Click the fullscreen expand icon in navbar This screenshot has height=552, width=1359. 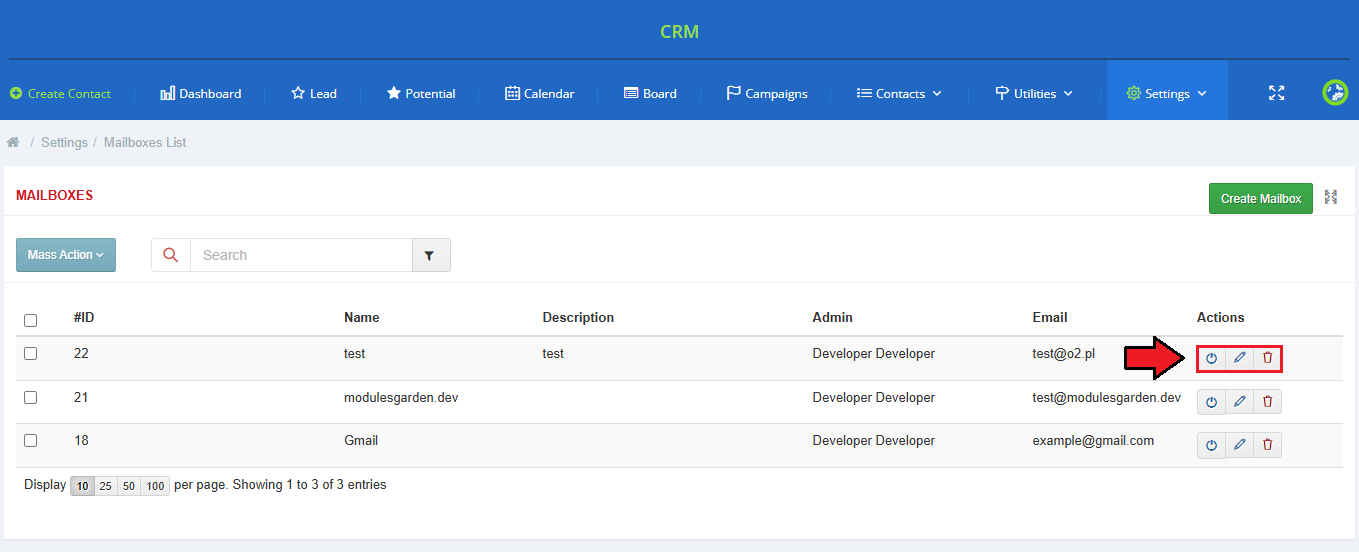1276,93
